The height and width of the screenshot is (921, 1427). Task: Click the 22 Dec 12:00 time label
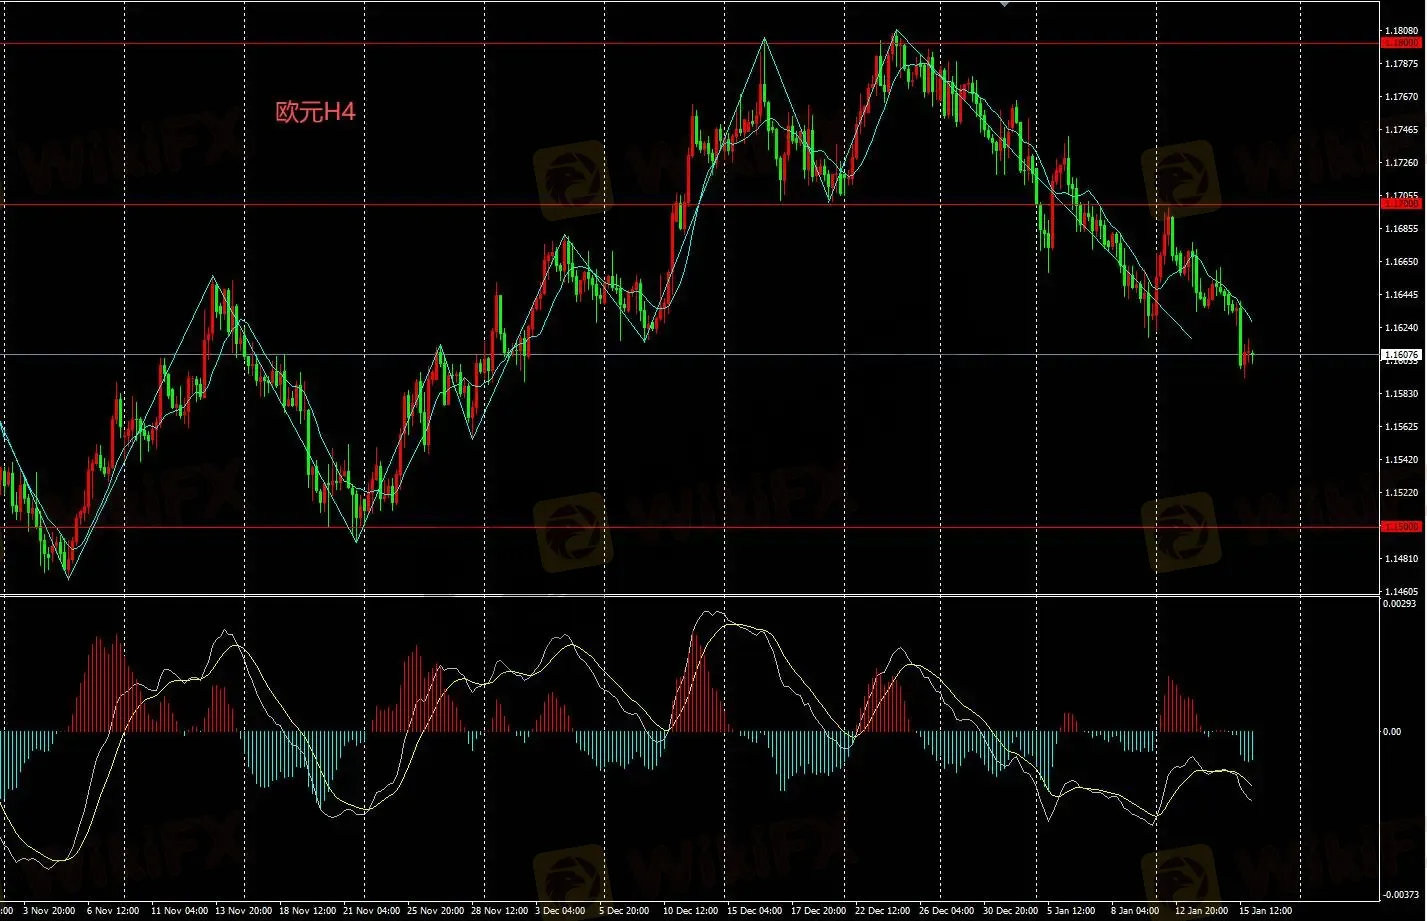884,912
